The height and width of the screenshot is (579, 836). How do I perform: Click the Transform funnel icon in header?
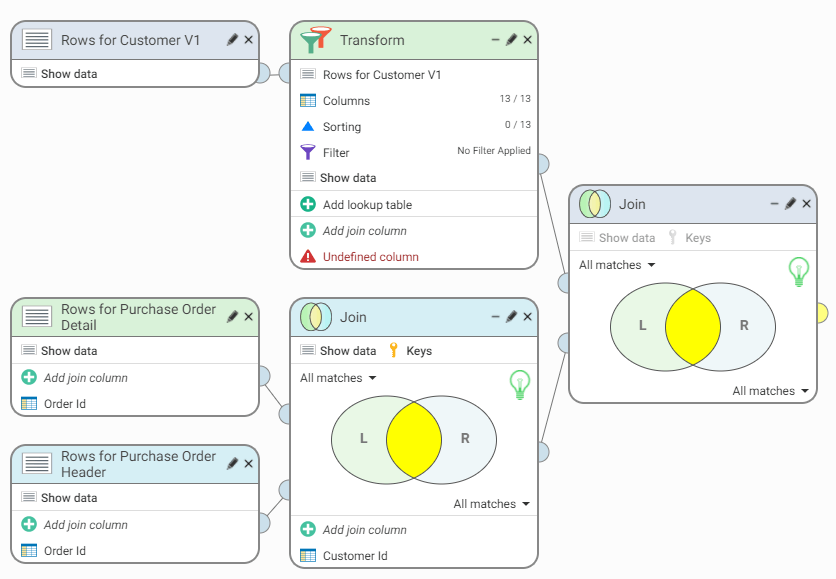click(x=316, y=40)
